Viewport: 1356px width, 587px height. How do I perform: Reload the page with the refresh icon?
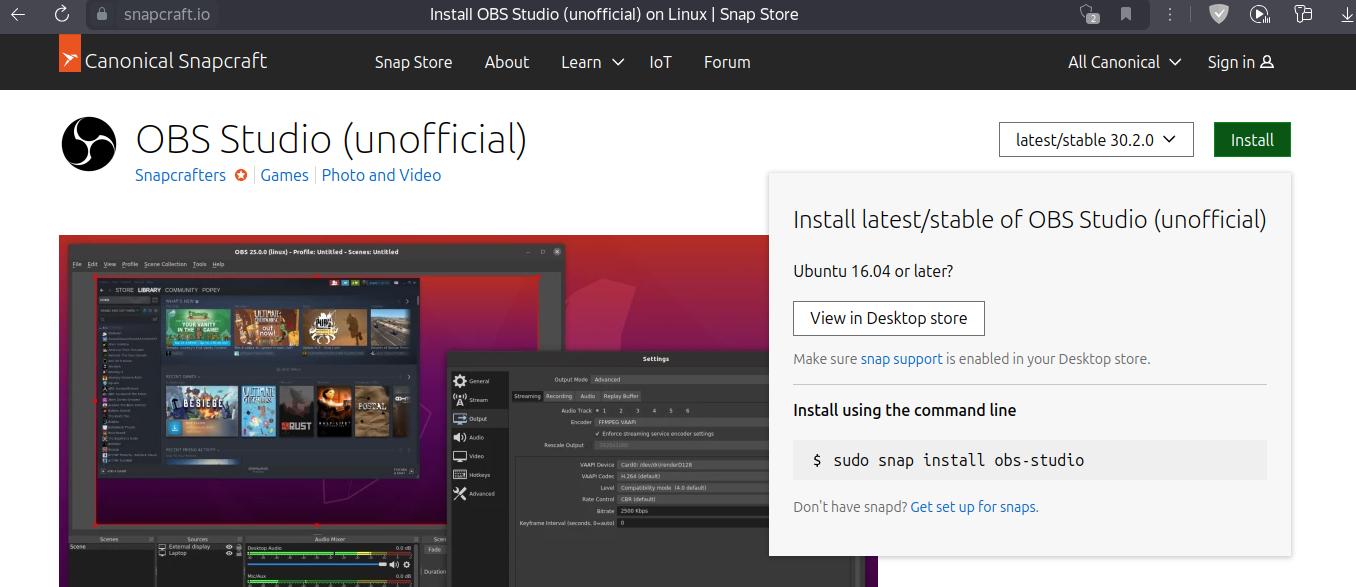tap(62, 14)
